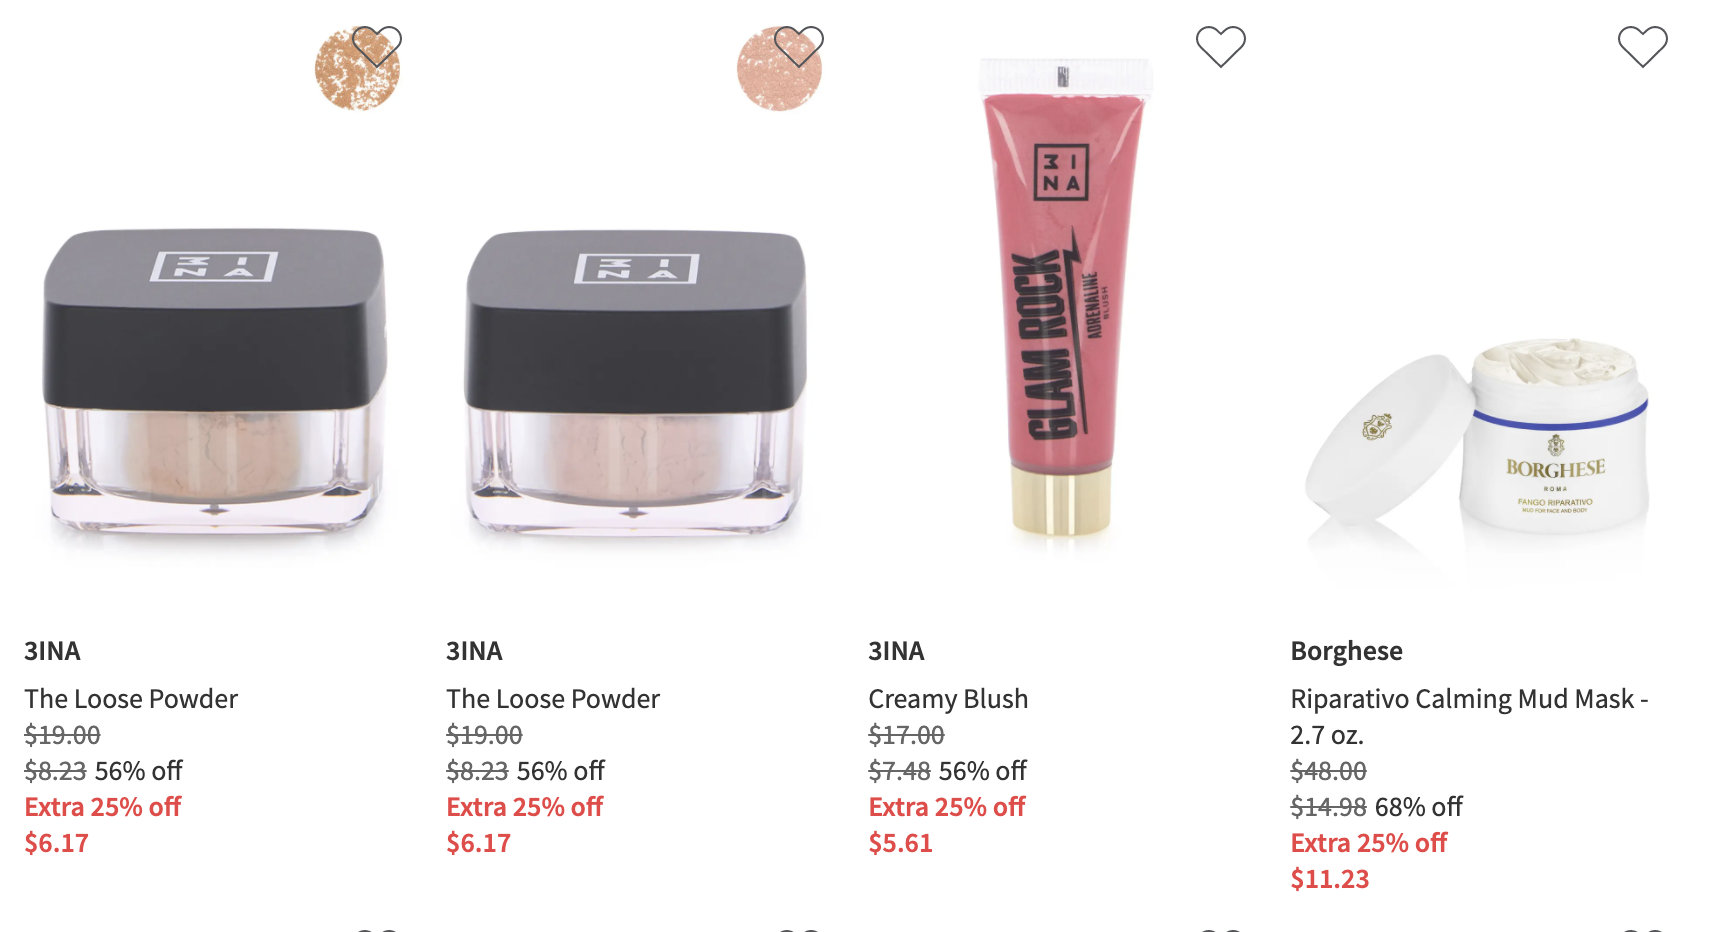Open the Creamy Blush product link
The width and height of the screenshot is (1718, 932).
click(948, 699)
